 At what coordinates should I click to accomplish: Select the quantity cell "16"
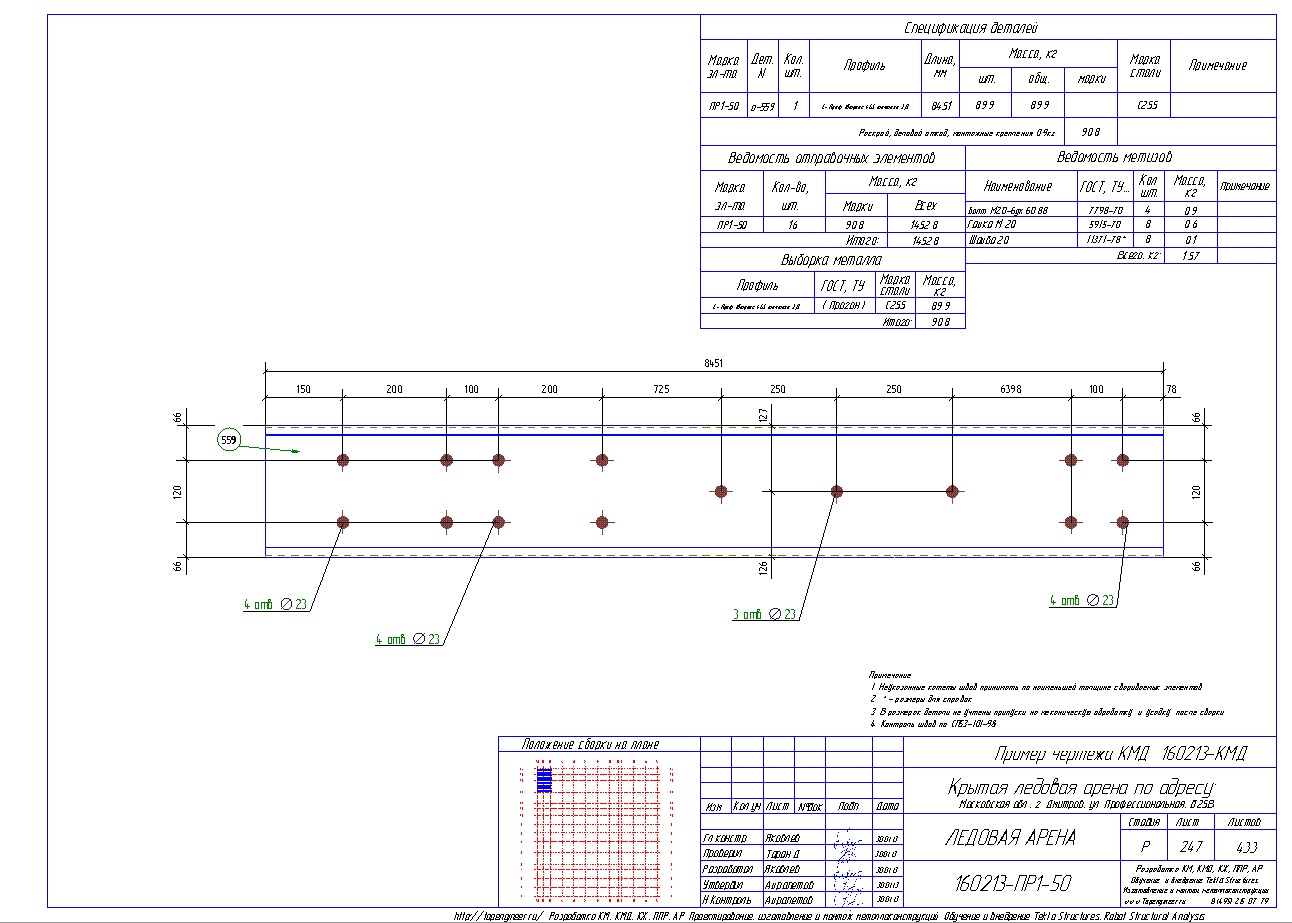(x=793, y=225)
